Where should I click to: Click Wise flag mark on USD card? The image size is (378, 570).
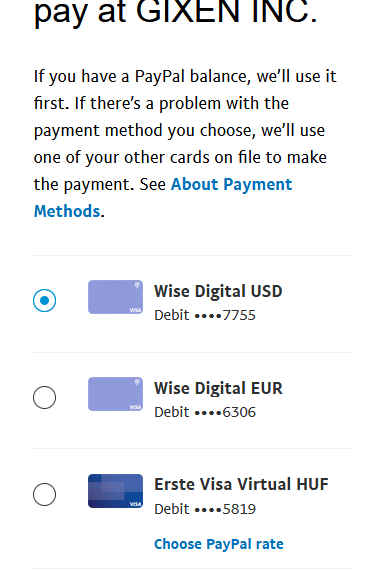click(x=137, y=285)
